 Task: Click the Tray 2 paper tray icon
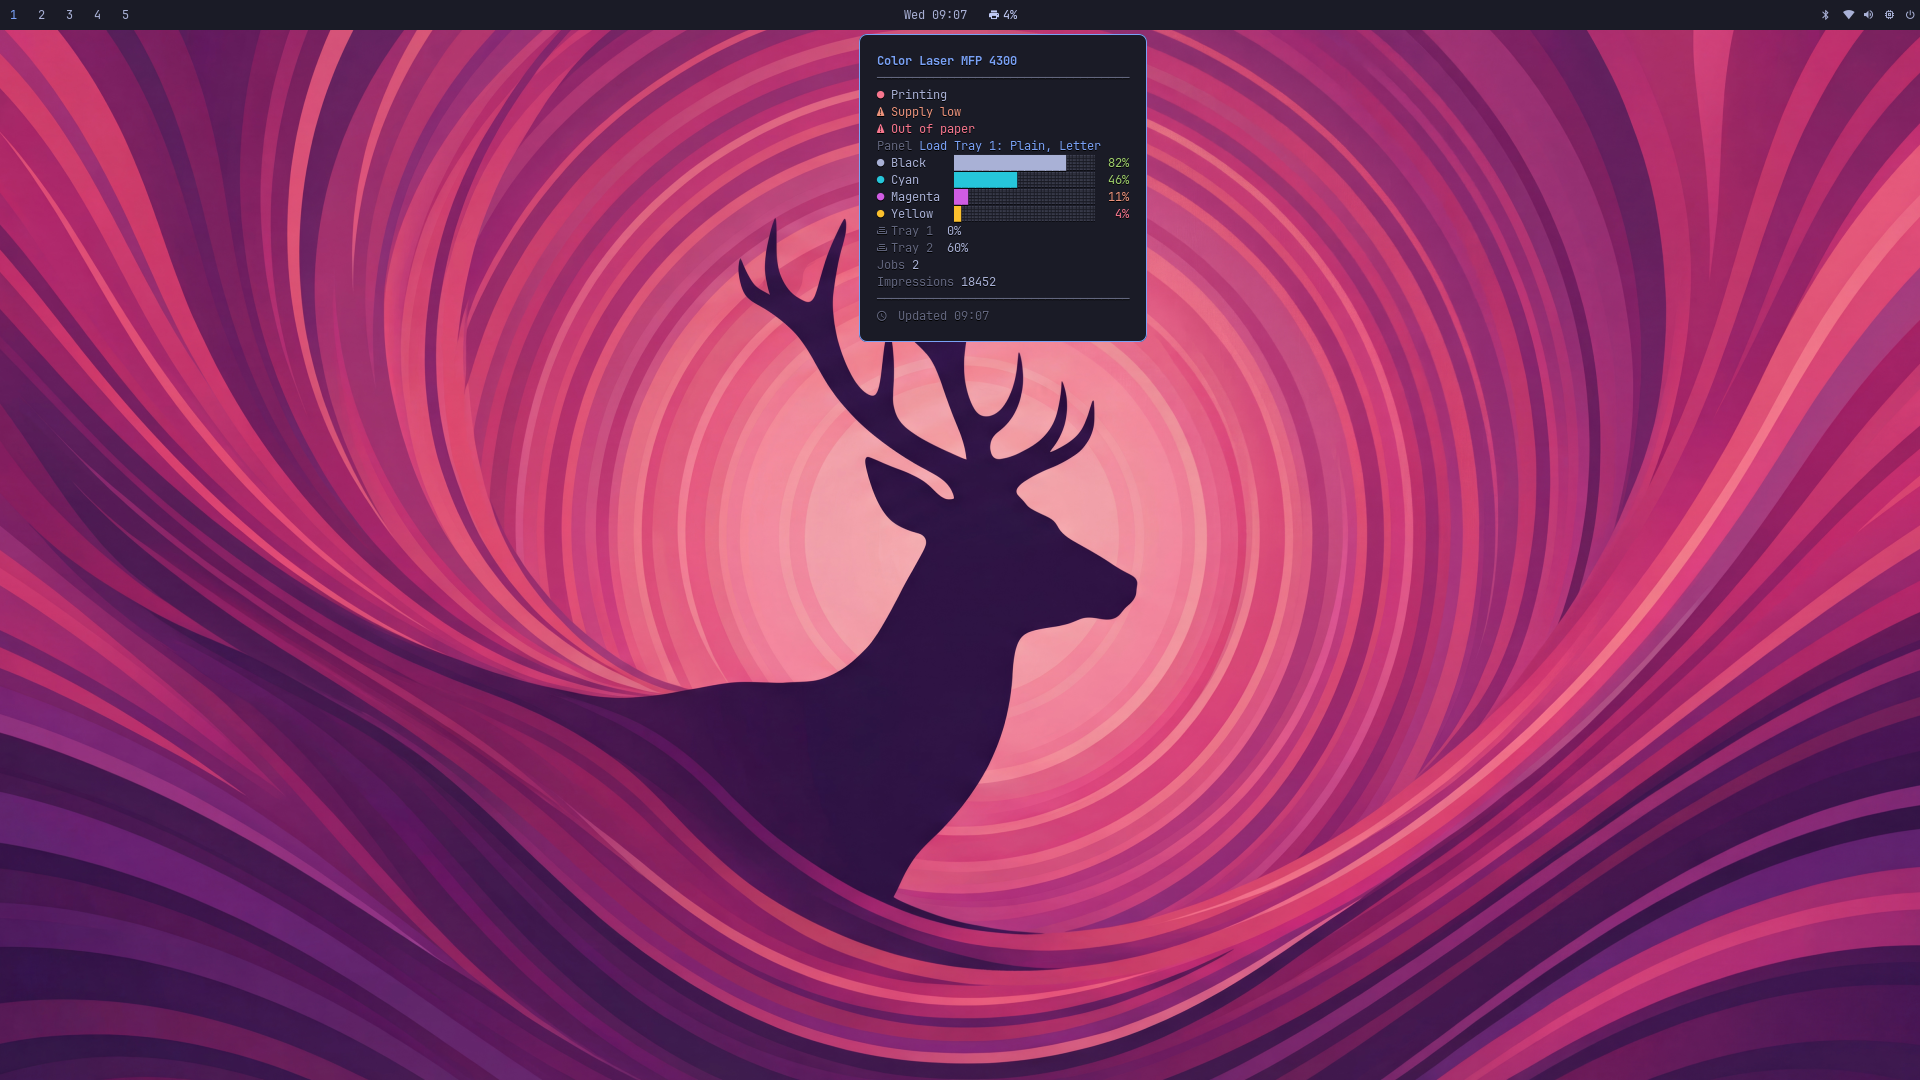tap(882, 248)
